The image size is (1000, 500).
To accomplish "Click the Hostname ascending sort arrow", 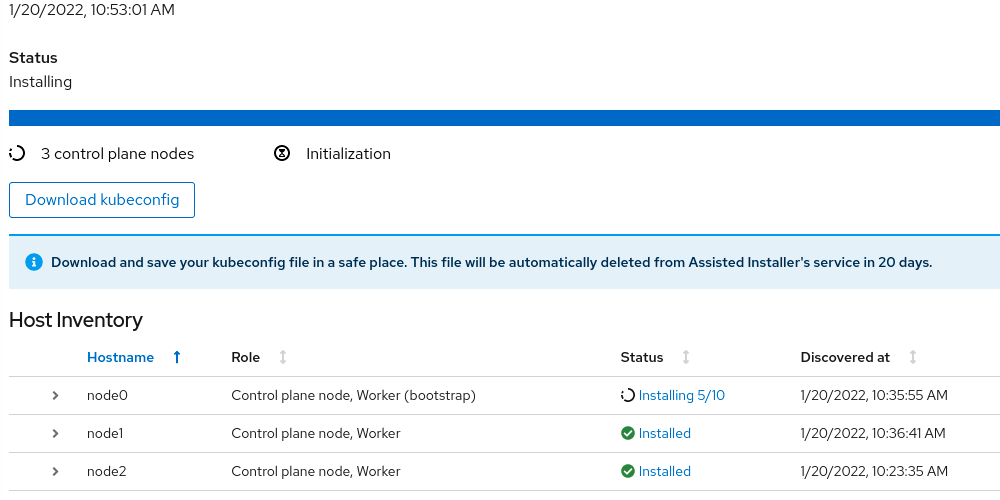I will click(177, 357).
